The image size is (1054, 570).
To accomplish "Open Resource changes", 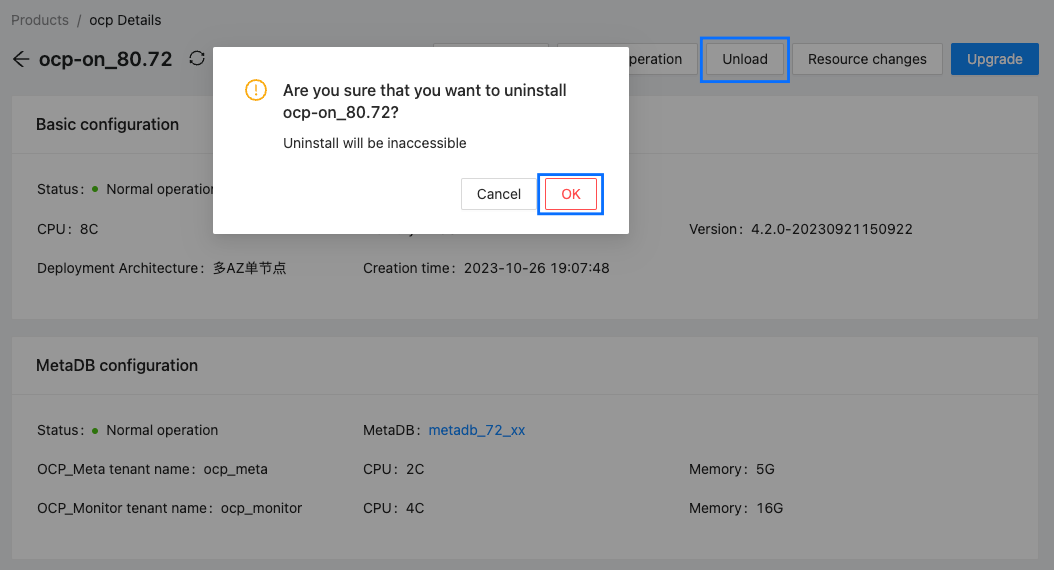I will (x=866, y=59).
